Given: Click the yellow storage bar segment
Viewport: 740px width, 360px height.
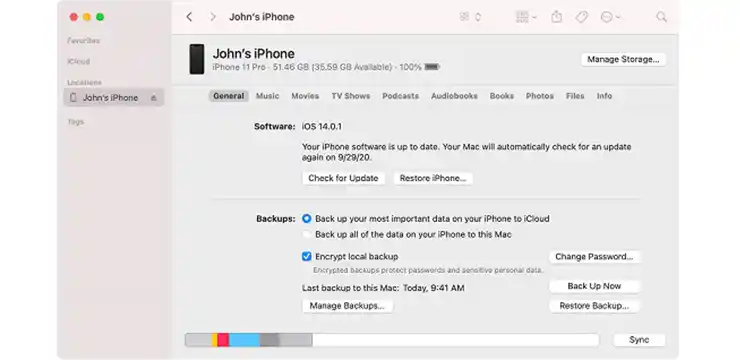Looking at the screenshot, I should 214,340.
